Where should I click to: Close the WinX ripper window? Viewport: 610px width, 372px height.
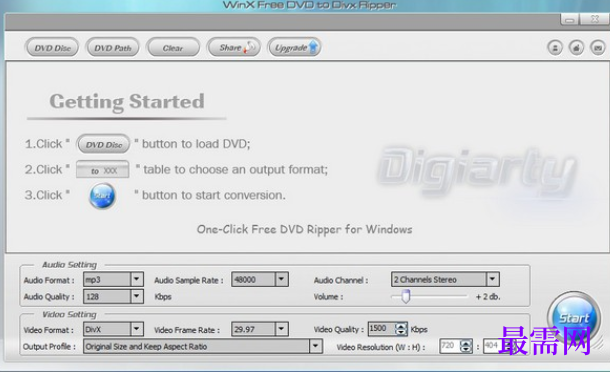[x=594, y=19]
